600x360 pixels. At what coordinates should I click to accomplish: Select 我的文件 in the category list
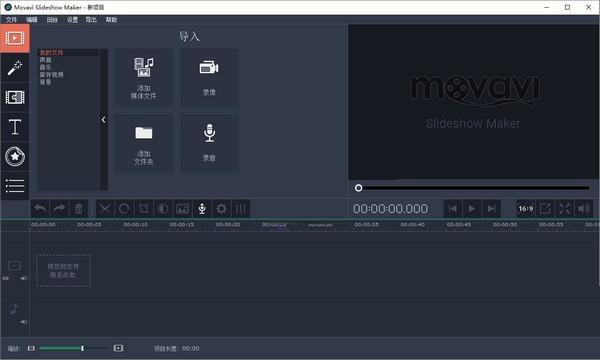click(51, 53)
